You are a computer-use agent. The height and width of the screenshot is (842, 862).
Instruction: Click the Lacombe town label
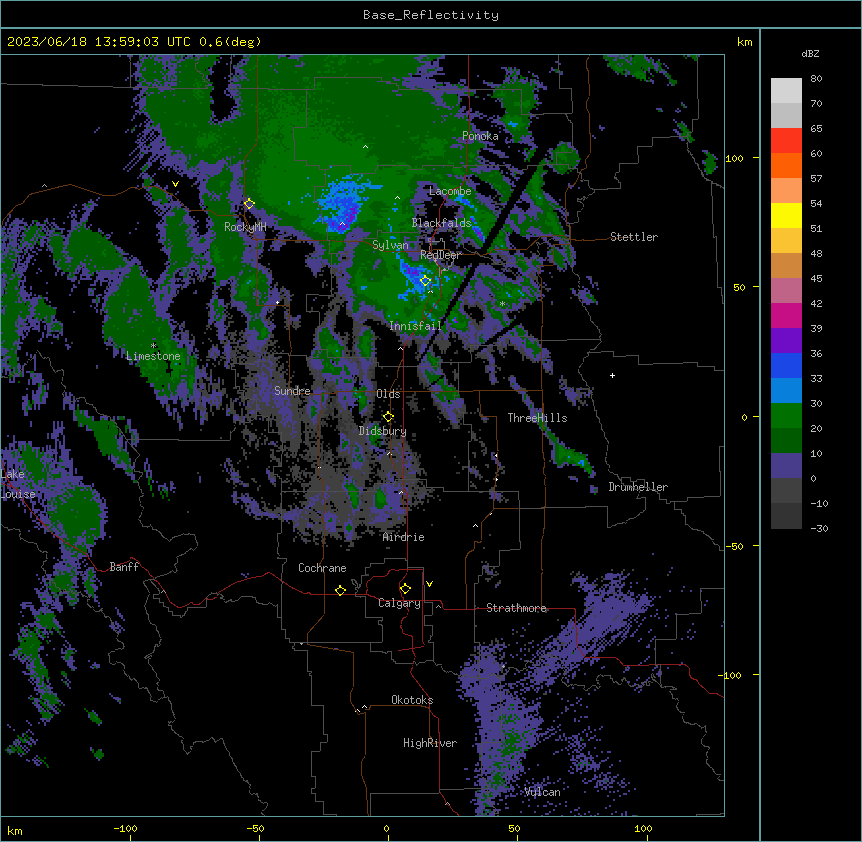pos(450,191)
